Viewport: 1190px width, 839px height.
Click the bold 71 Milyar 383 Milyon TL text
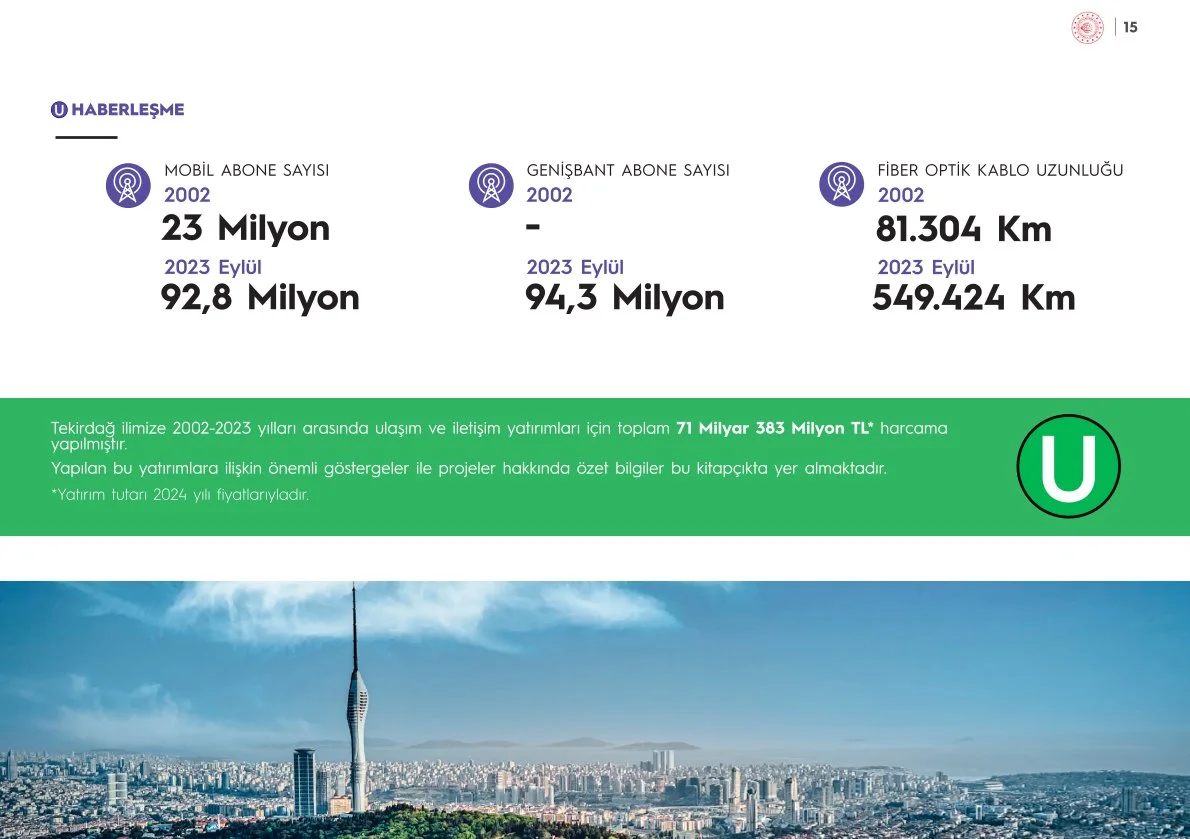(x=775, y=428)
